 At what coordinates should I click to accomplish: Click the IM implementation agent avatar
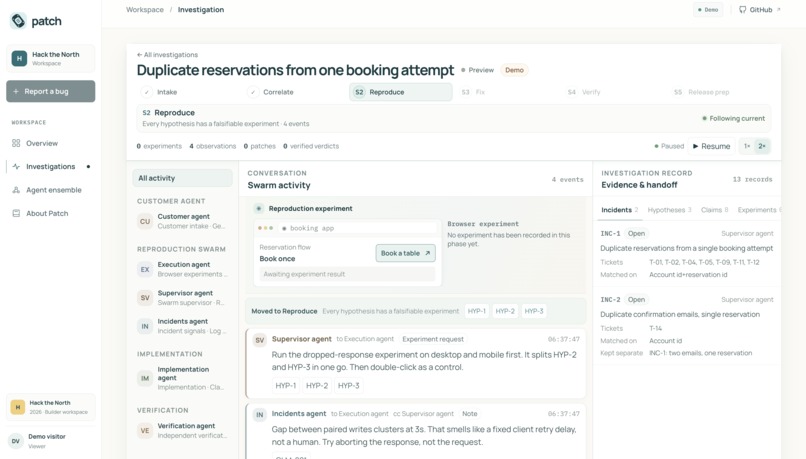tap(145, 378)
